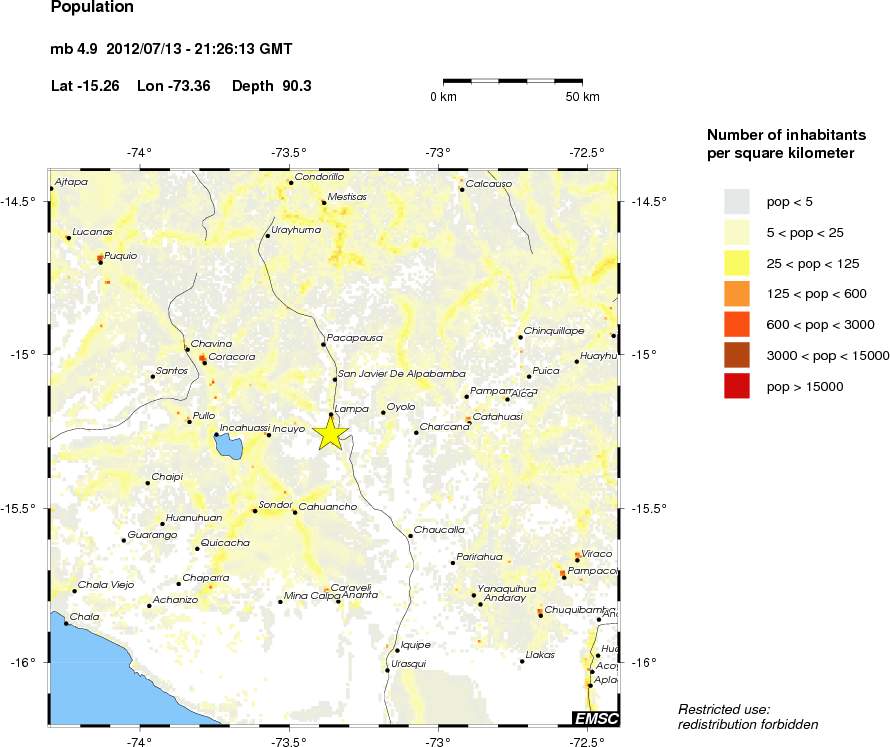This screenshot has width=890, height=747.
Task: Click the 'Caraveli' town label
Action: point(351,587)
